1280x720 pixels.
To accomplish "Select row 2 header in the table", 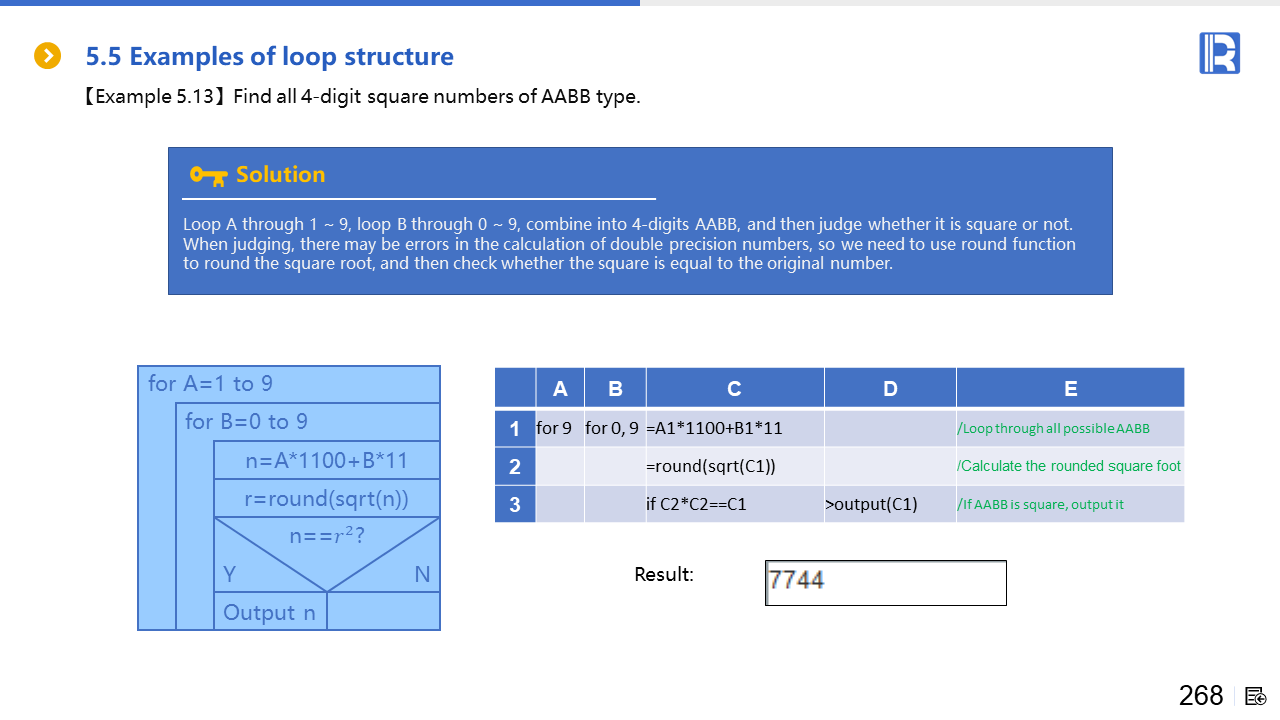I will [x=515, y=466].
